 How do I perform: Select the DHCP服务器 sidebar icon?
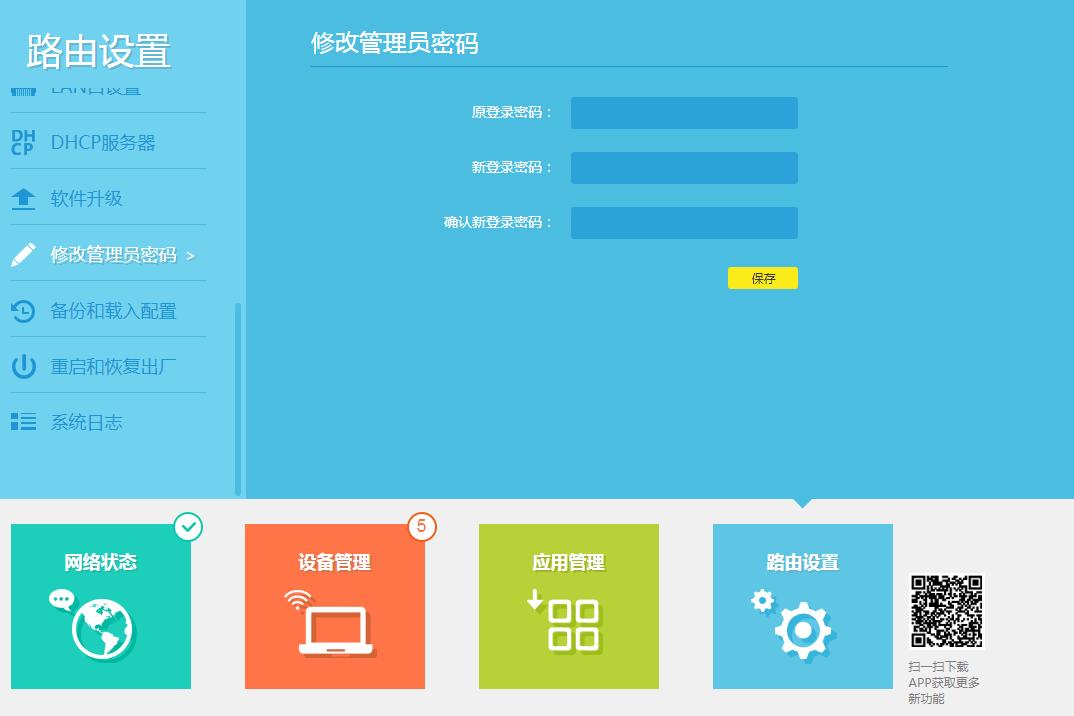(21, 141)
